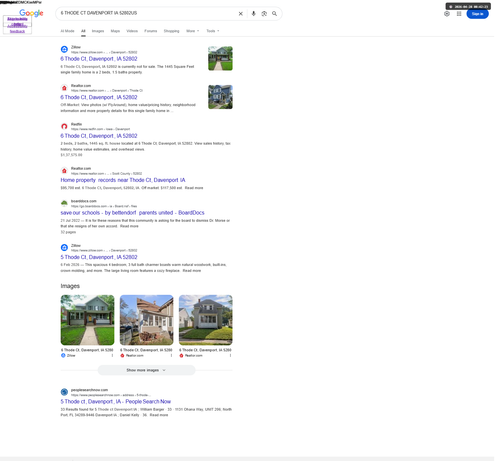Click Read more on People Search Now snippet
The width and height of the screenshot is (500, 461).
(x=159, y=415)
